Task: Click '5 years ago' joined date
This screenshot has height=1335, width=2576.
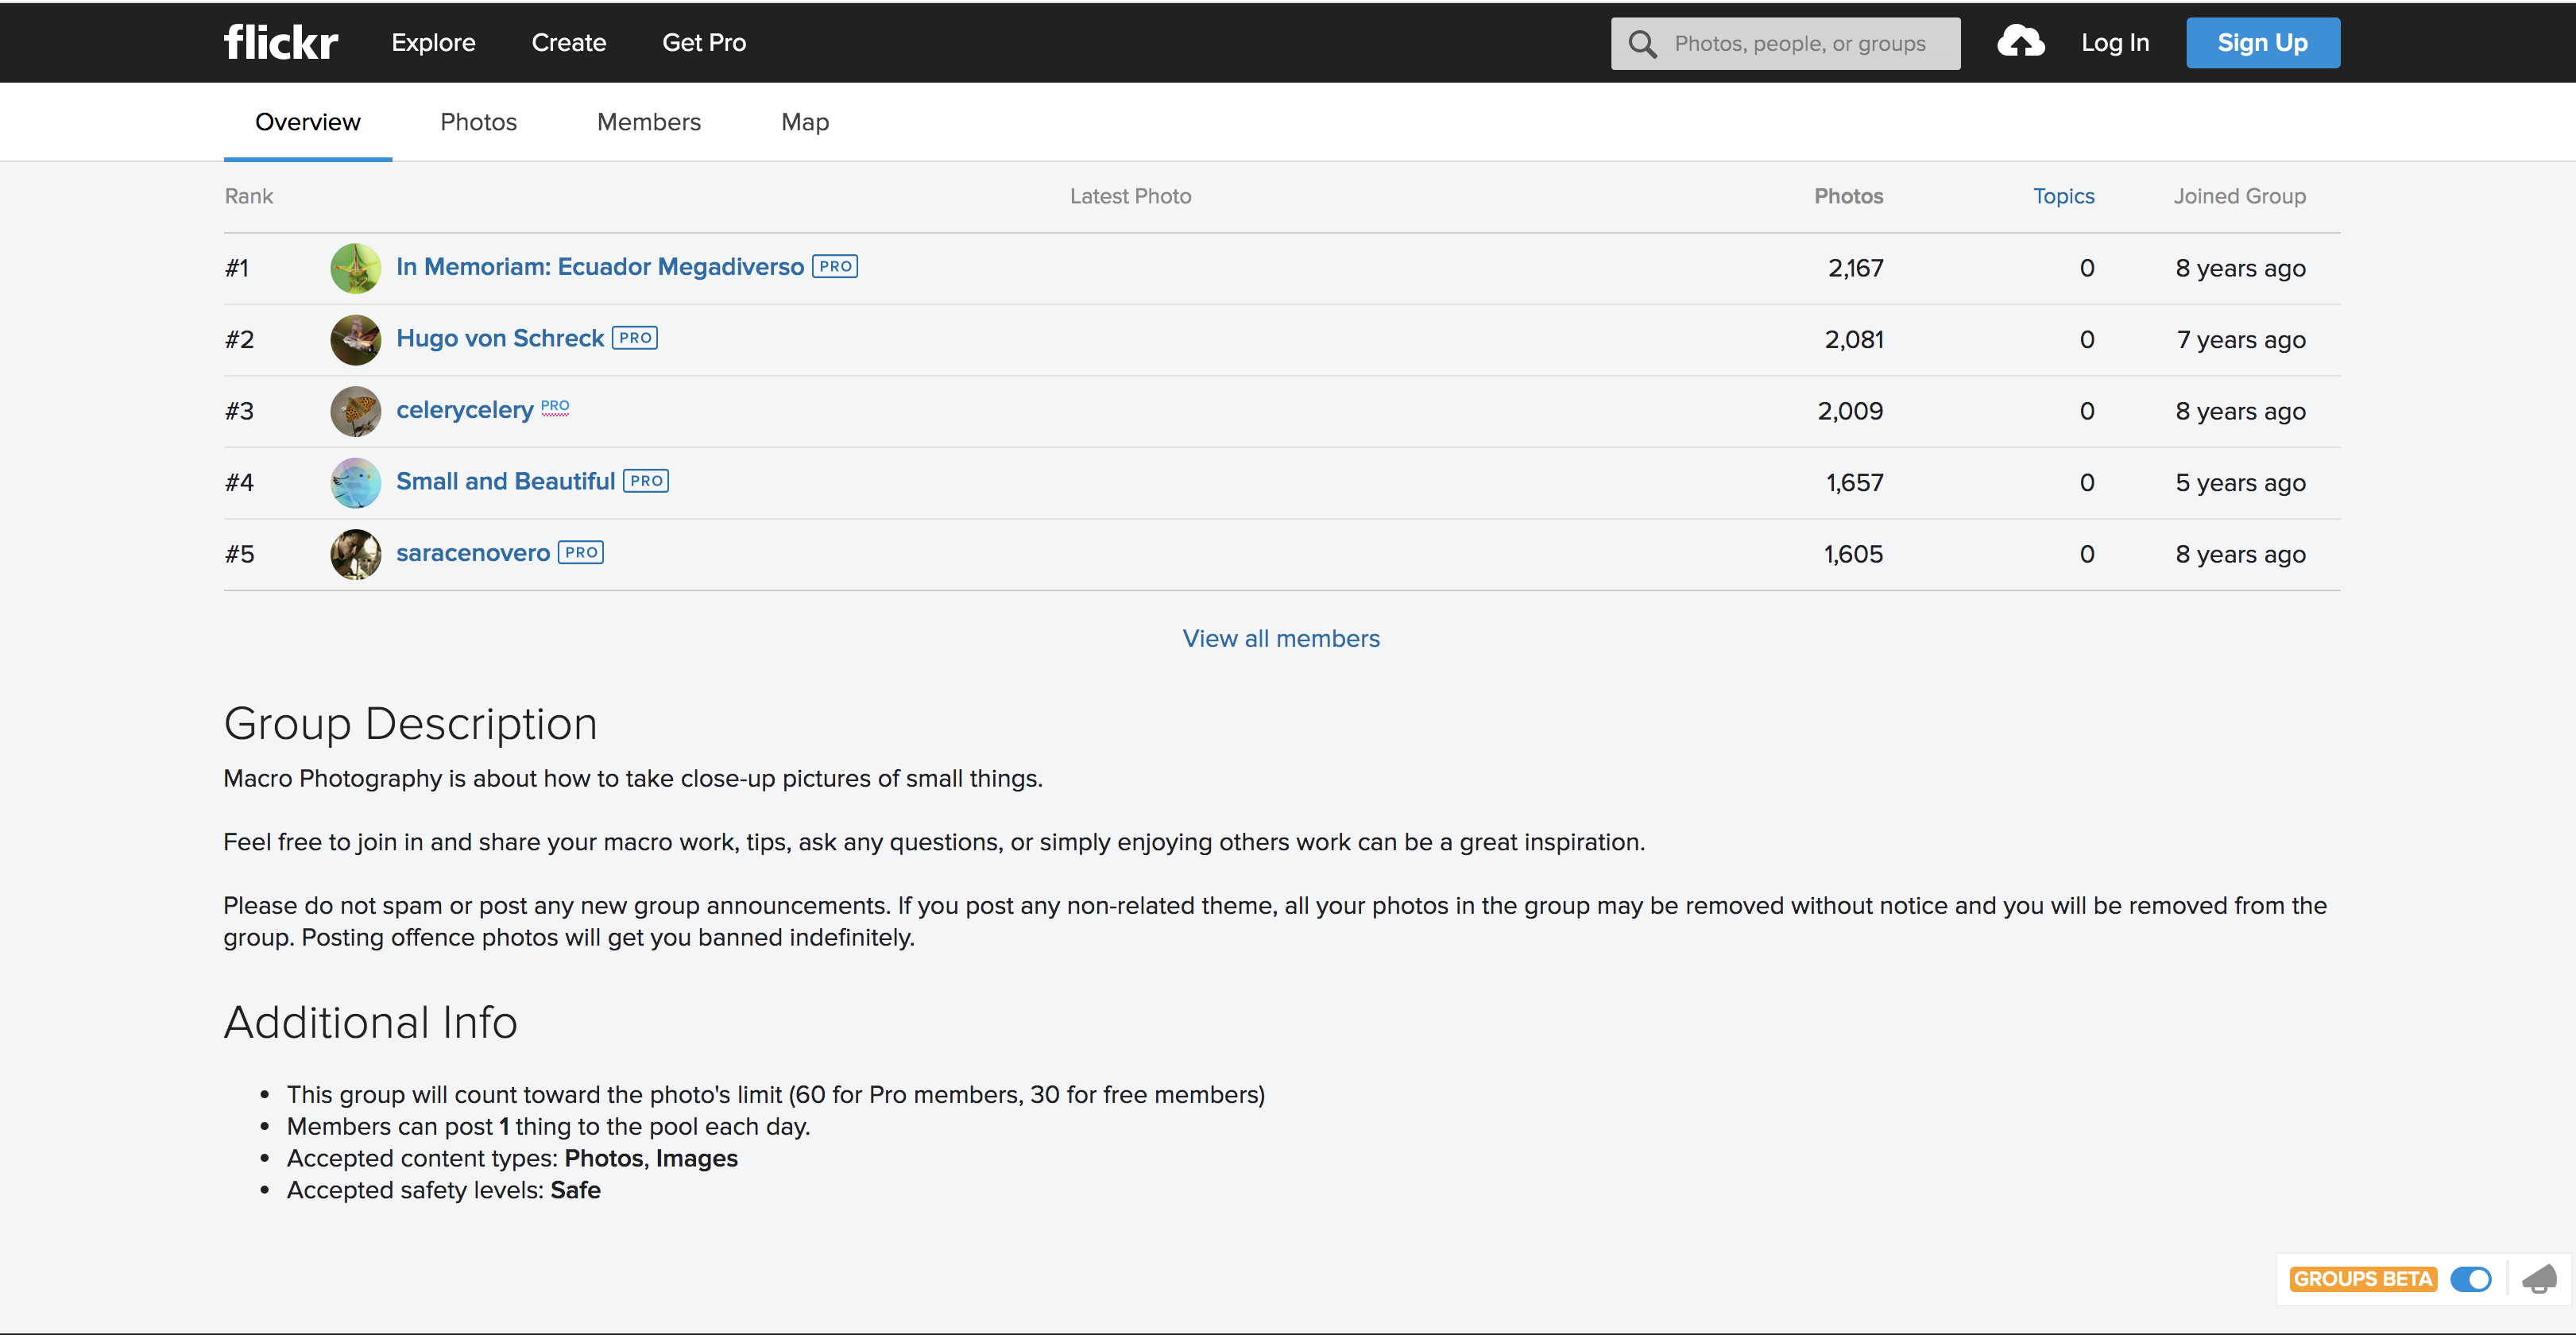Action: (x=2240, y=483)
